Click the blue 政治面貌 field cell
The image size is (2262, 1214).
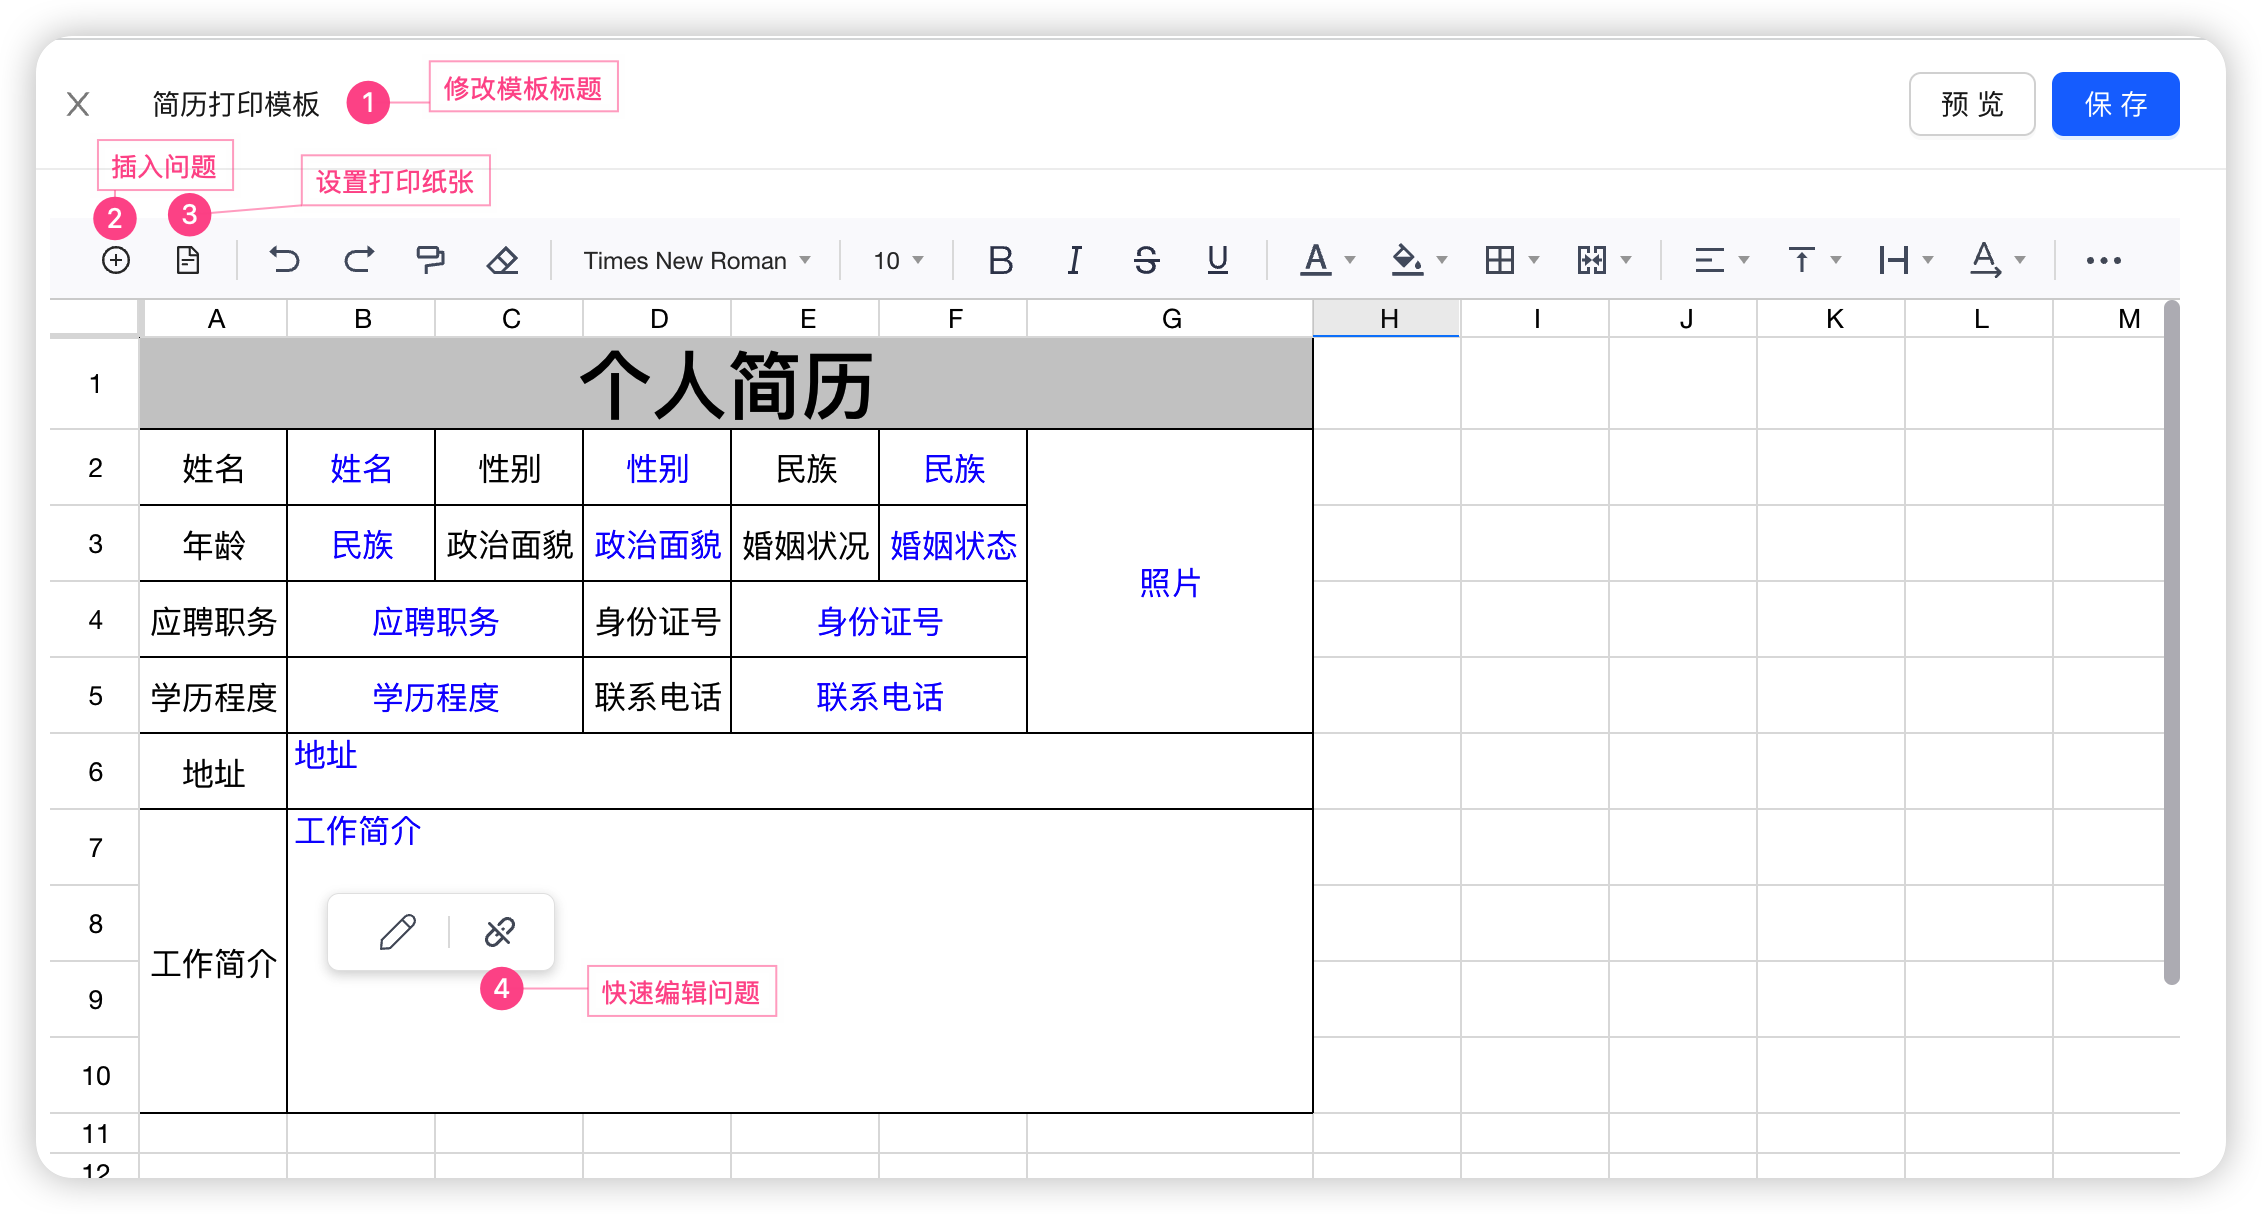coord(657,544)
